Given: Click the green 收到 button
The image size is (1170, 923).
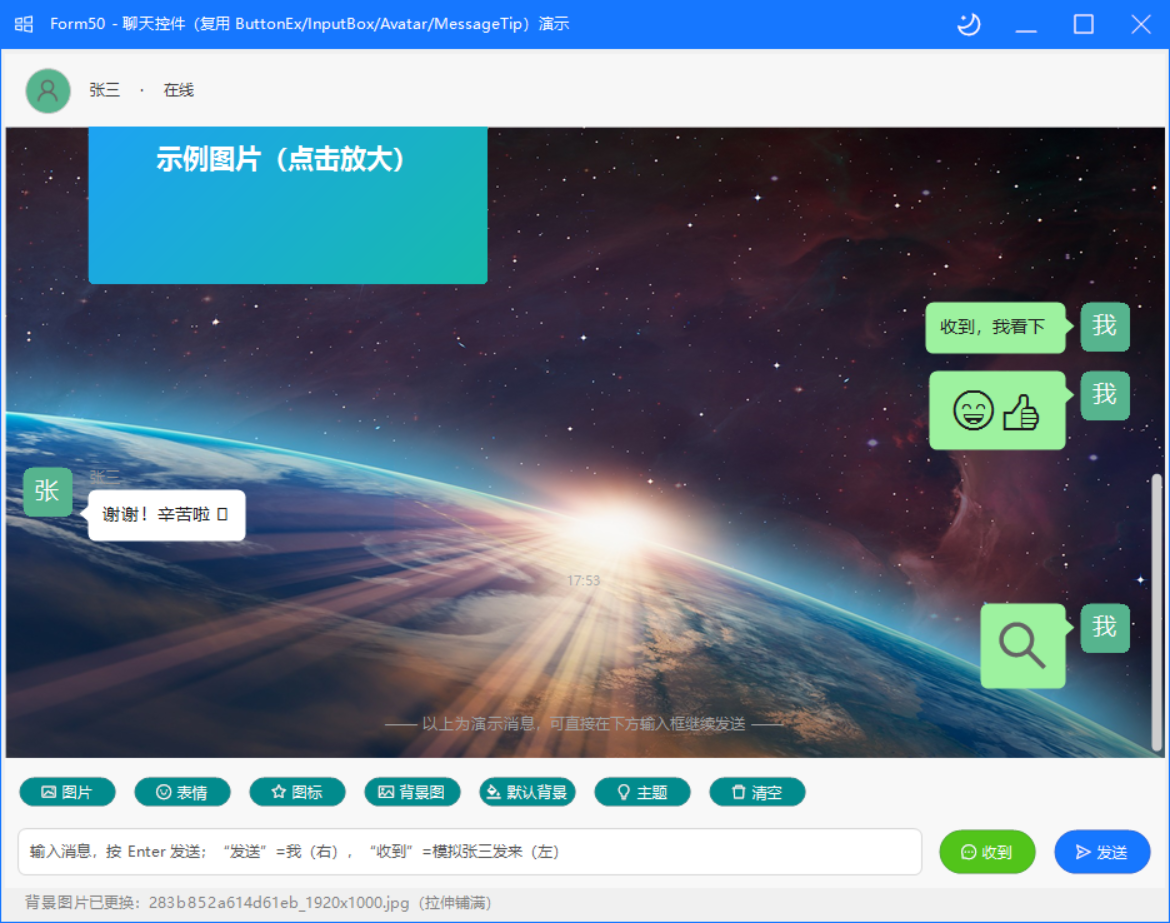Looking at the screenshot, I should tap(986, 851).
